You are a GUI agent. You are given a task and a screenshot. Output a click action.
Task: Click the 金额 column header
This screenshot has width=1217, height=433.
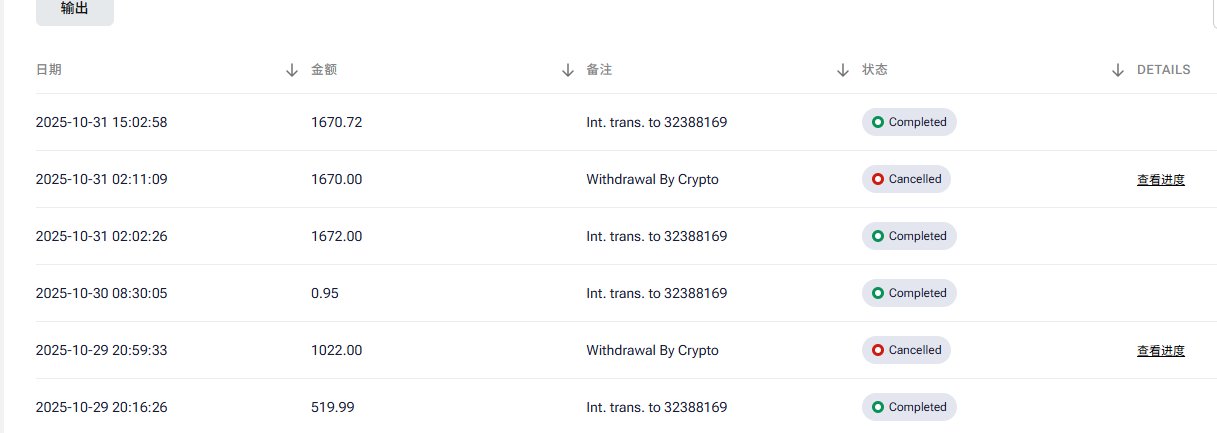click(324, 70)
